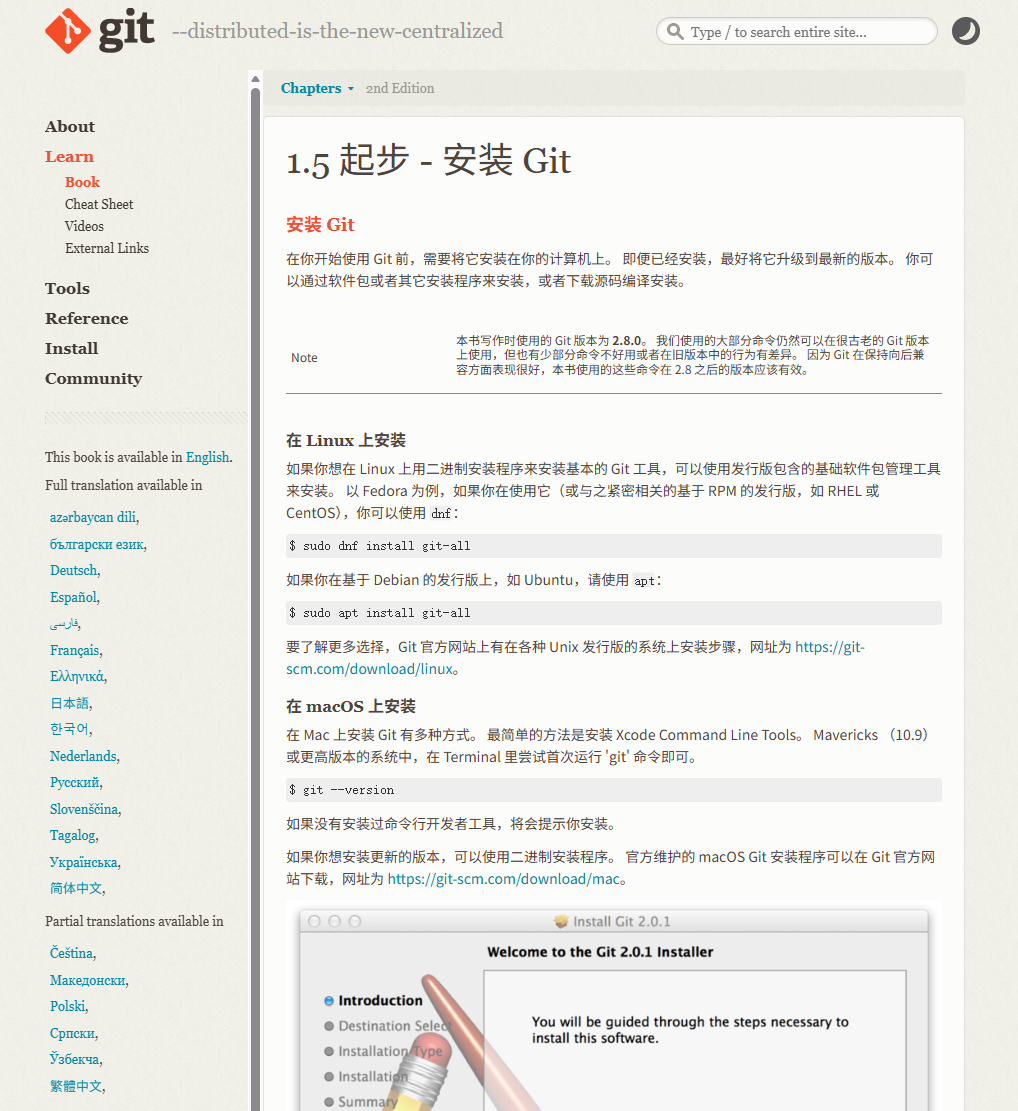This screenshot has height=1111, width=1018.
Task: Go to the Install page
Action: point(72,348)
